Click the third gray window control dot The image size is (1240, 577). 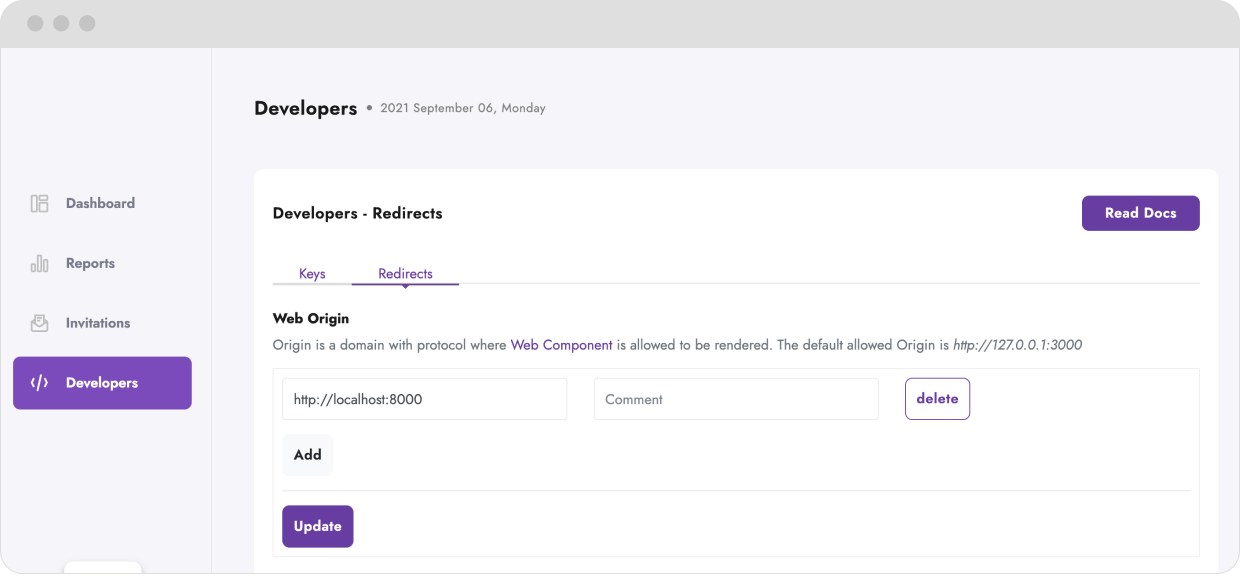click(x=87, y=23)
